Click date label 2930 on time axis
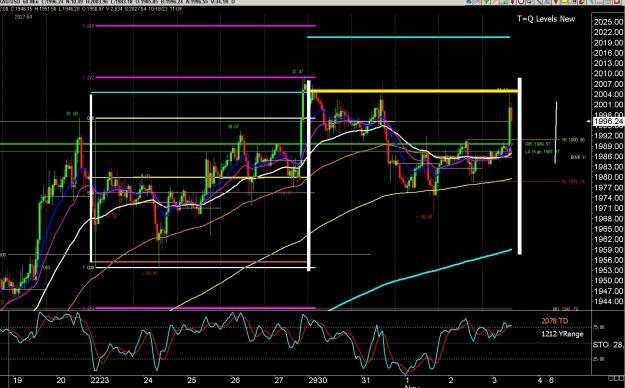 click(x=317, y=380)
